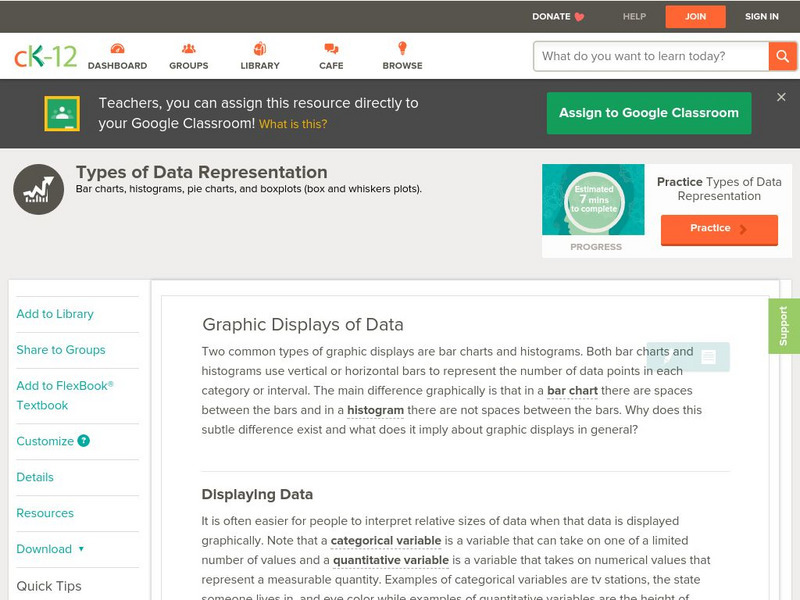
Task: Open the green Support side tab
Action: (x=784, y=326)
